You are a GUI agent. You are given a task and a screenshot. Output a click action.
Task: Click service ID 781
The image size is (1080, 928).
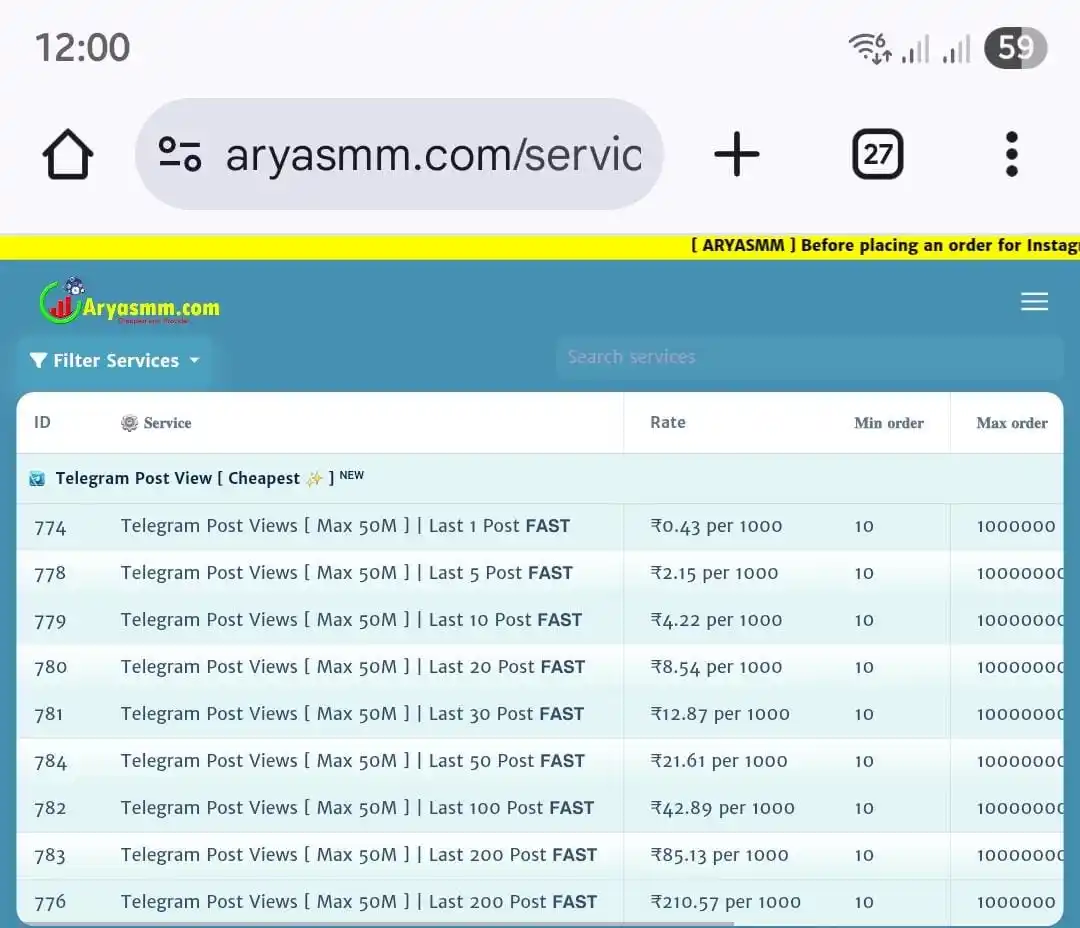click(x=48, y=714)
